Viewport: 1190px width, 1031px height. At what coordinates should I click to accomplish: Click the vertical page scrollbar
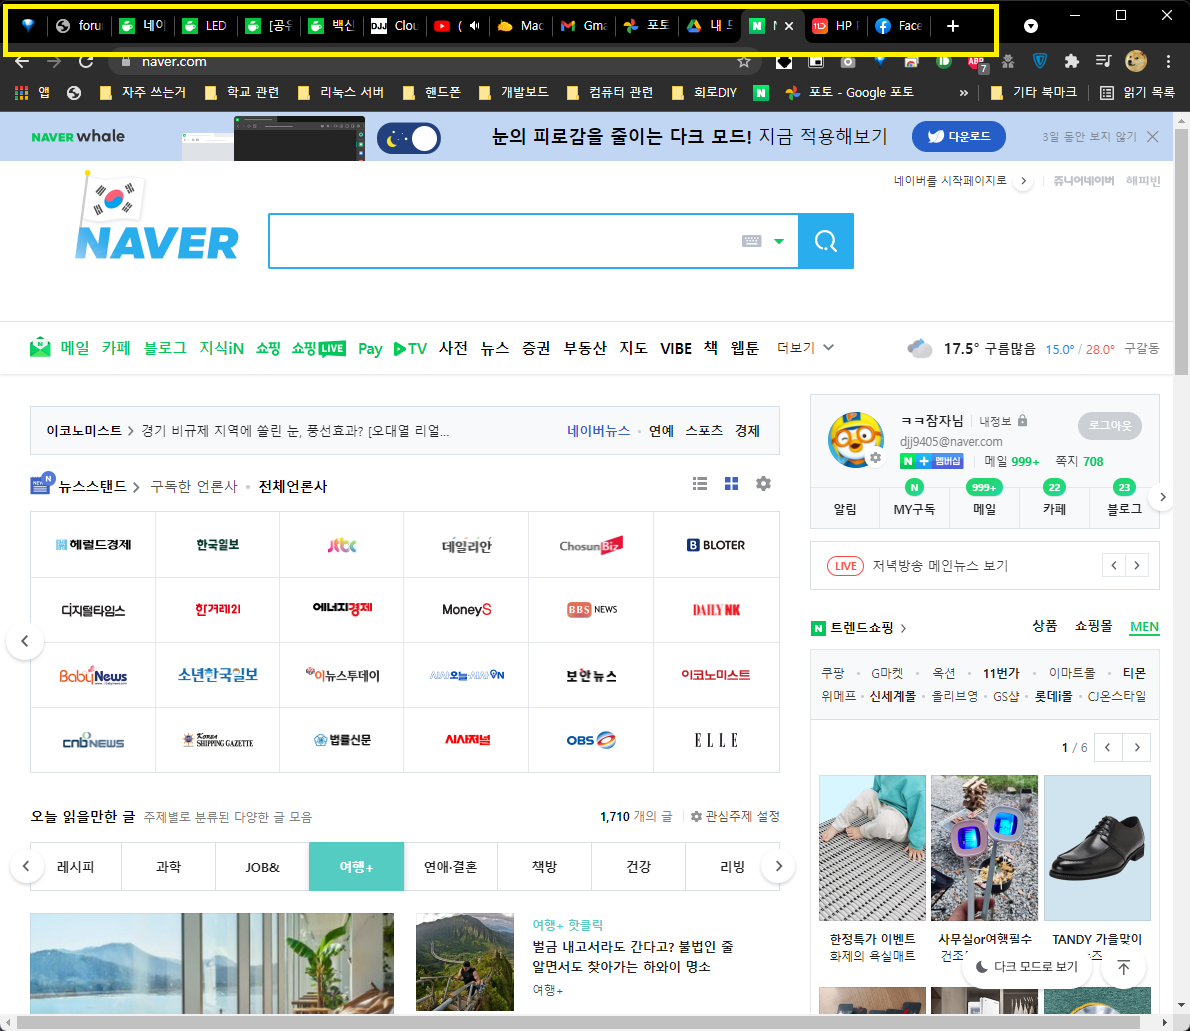(x=1181, y=251)
